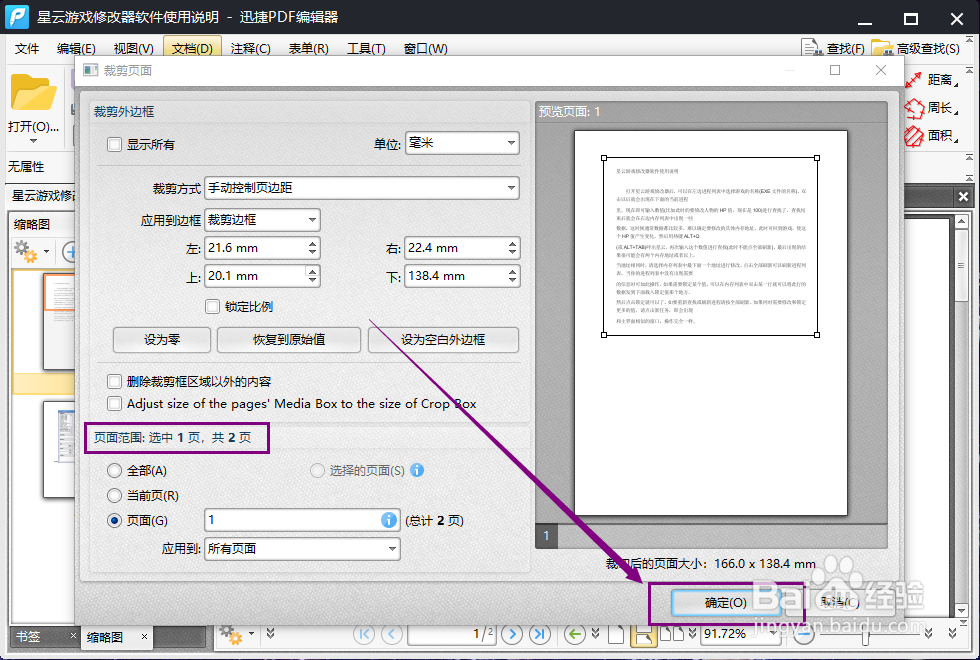Click the zoom slider handle in status bar
The height and width of the screenshot is (660, 980).
(x=865, y=635)
